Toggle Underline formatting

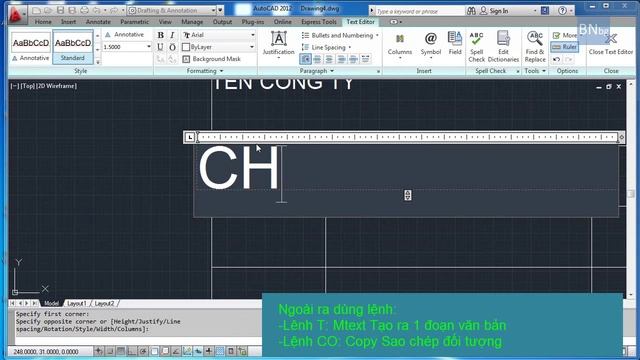tap(160, 47)
